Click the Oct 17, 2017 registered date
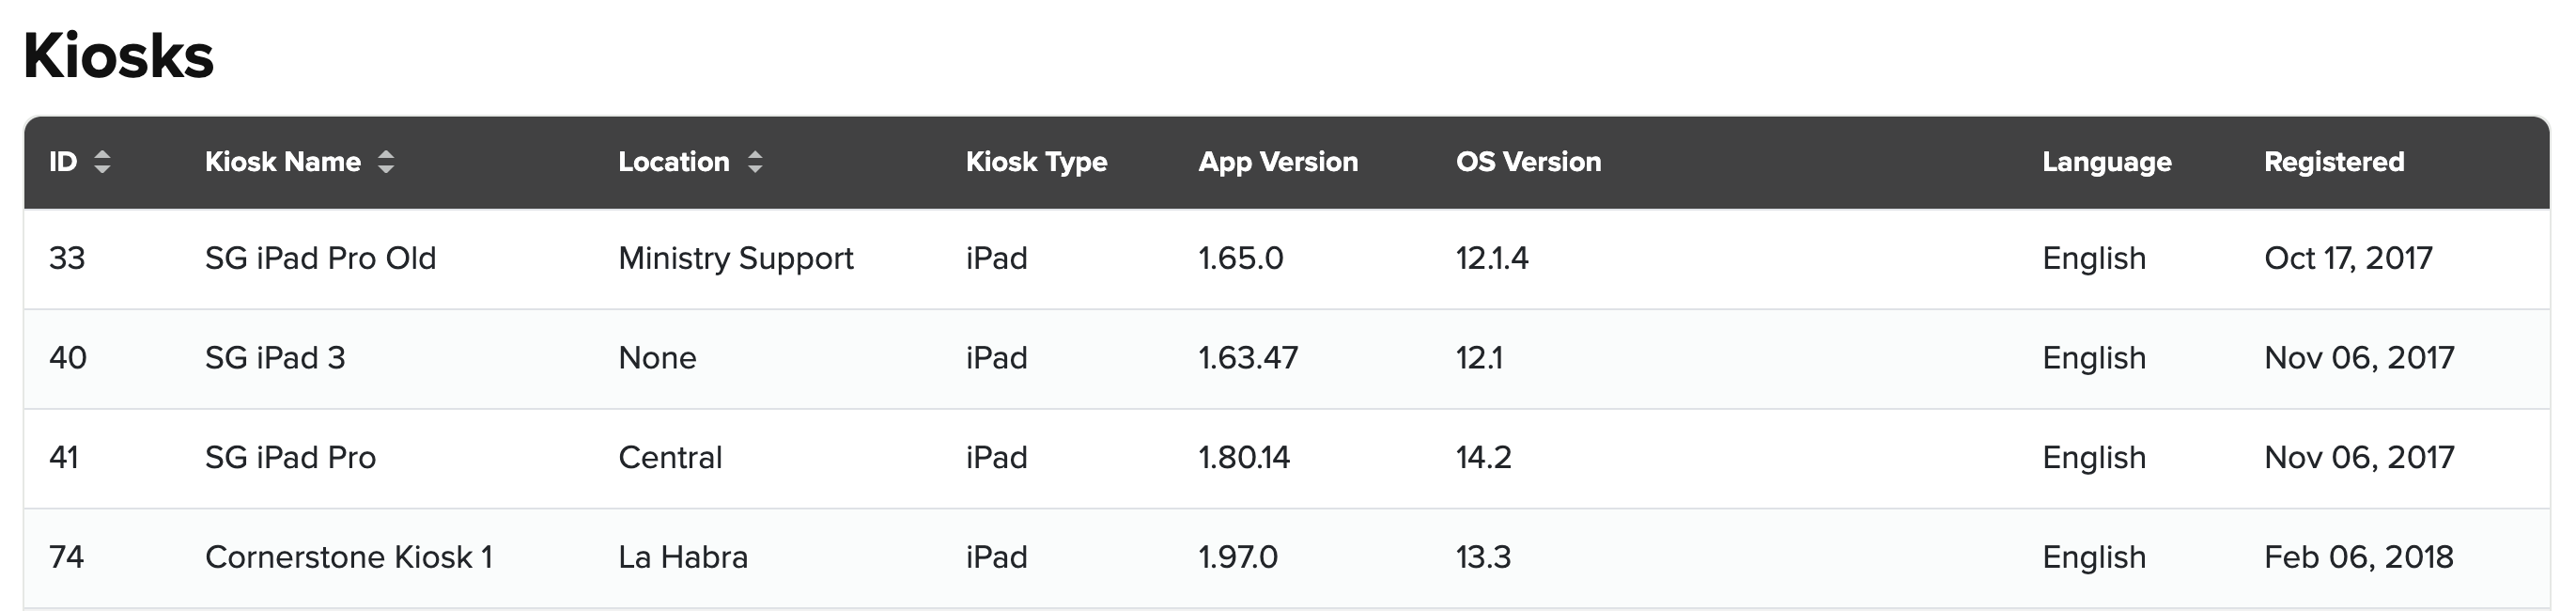Viewport: 2576px width, 611px height. [2347, 259]
